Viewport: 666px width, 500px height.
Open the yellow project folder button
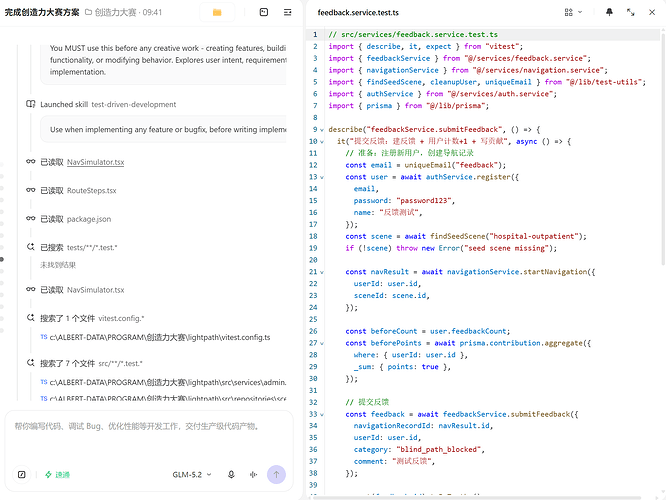pyautogui.click(x=217, y=12)
